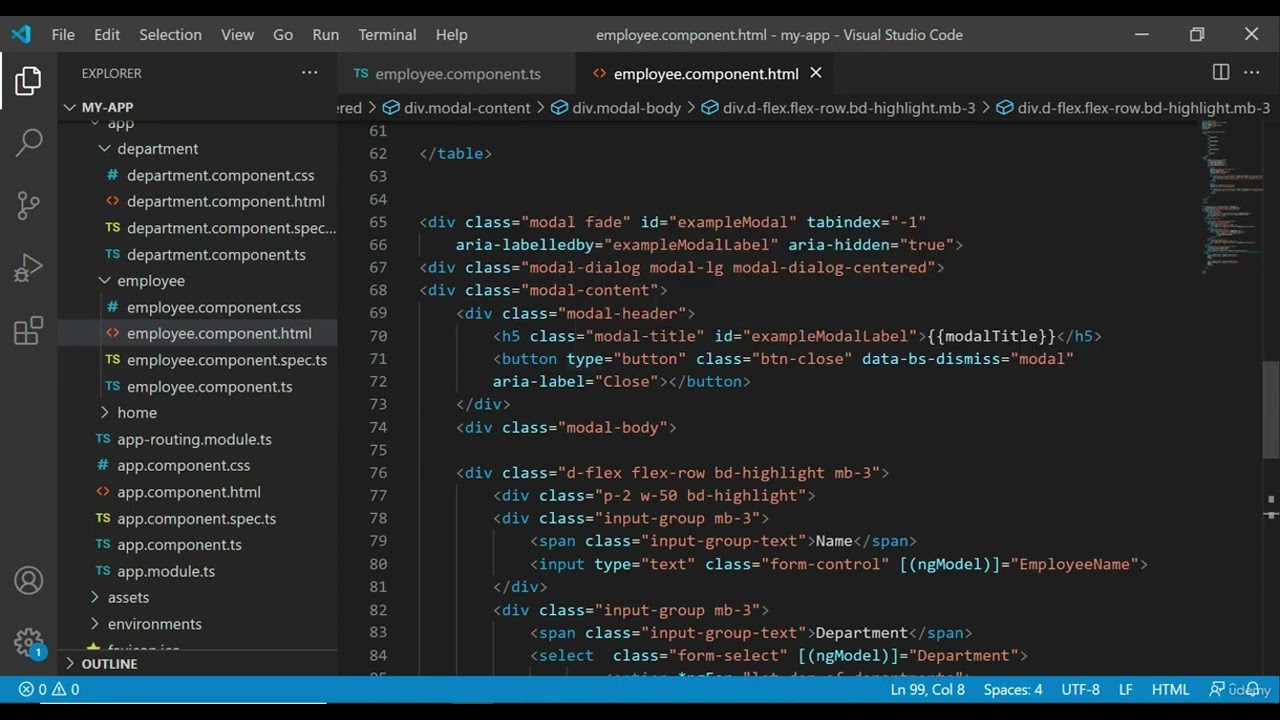1280x720 pixels.
Task: Click the Split Editor Right icon
Action: coord(1221,72)
